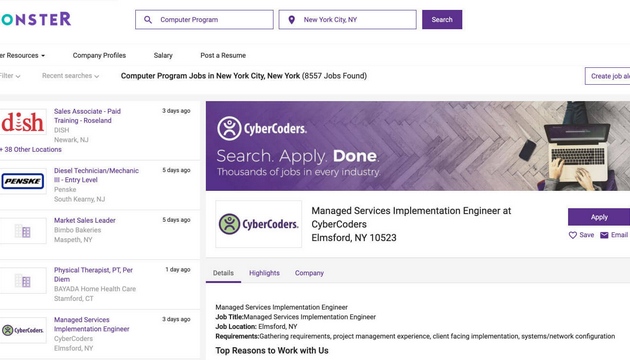The height and width of the screenshot is (360, 630).
Task: Click Bimbo Bakeries placeholder building icon
Action: coord(23,231)
